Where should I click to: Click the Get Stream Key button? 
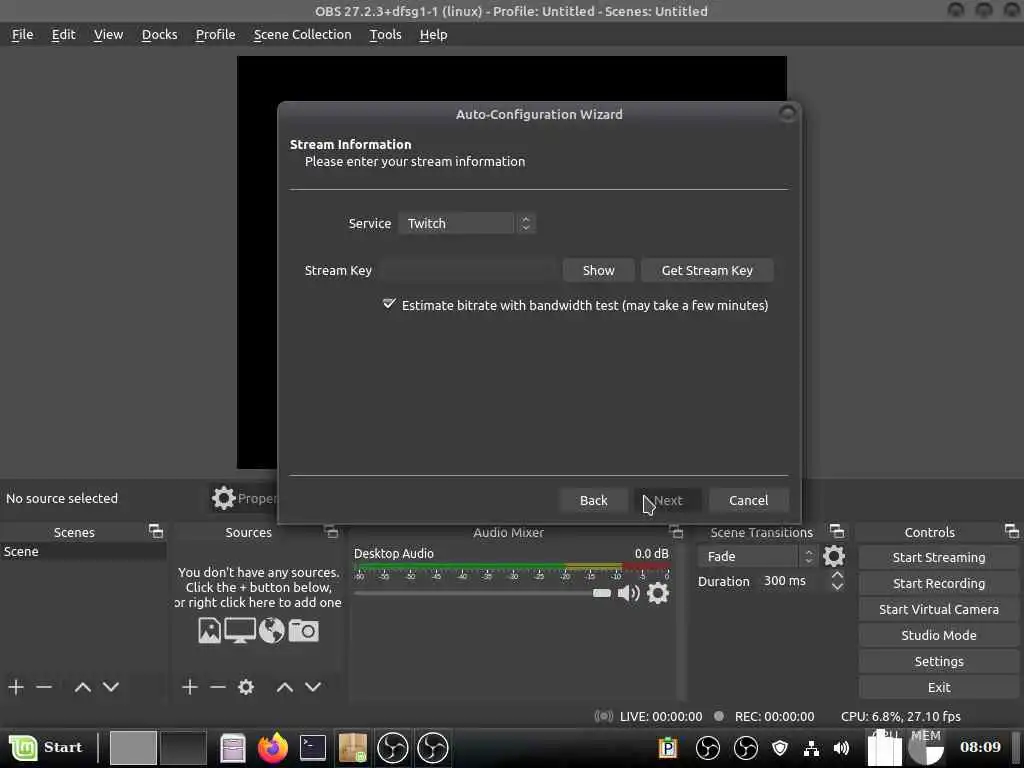(707, 270)
